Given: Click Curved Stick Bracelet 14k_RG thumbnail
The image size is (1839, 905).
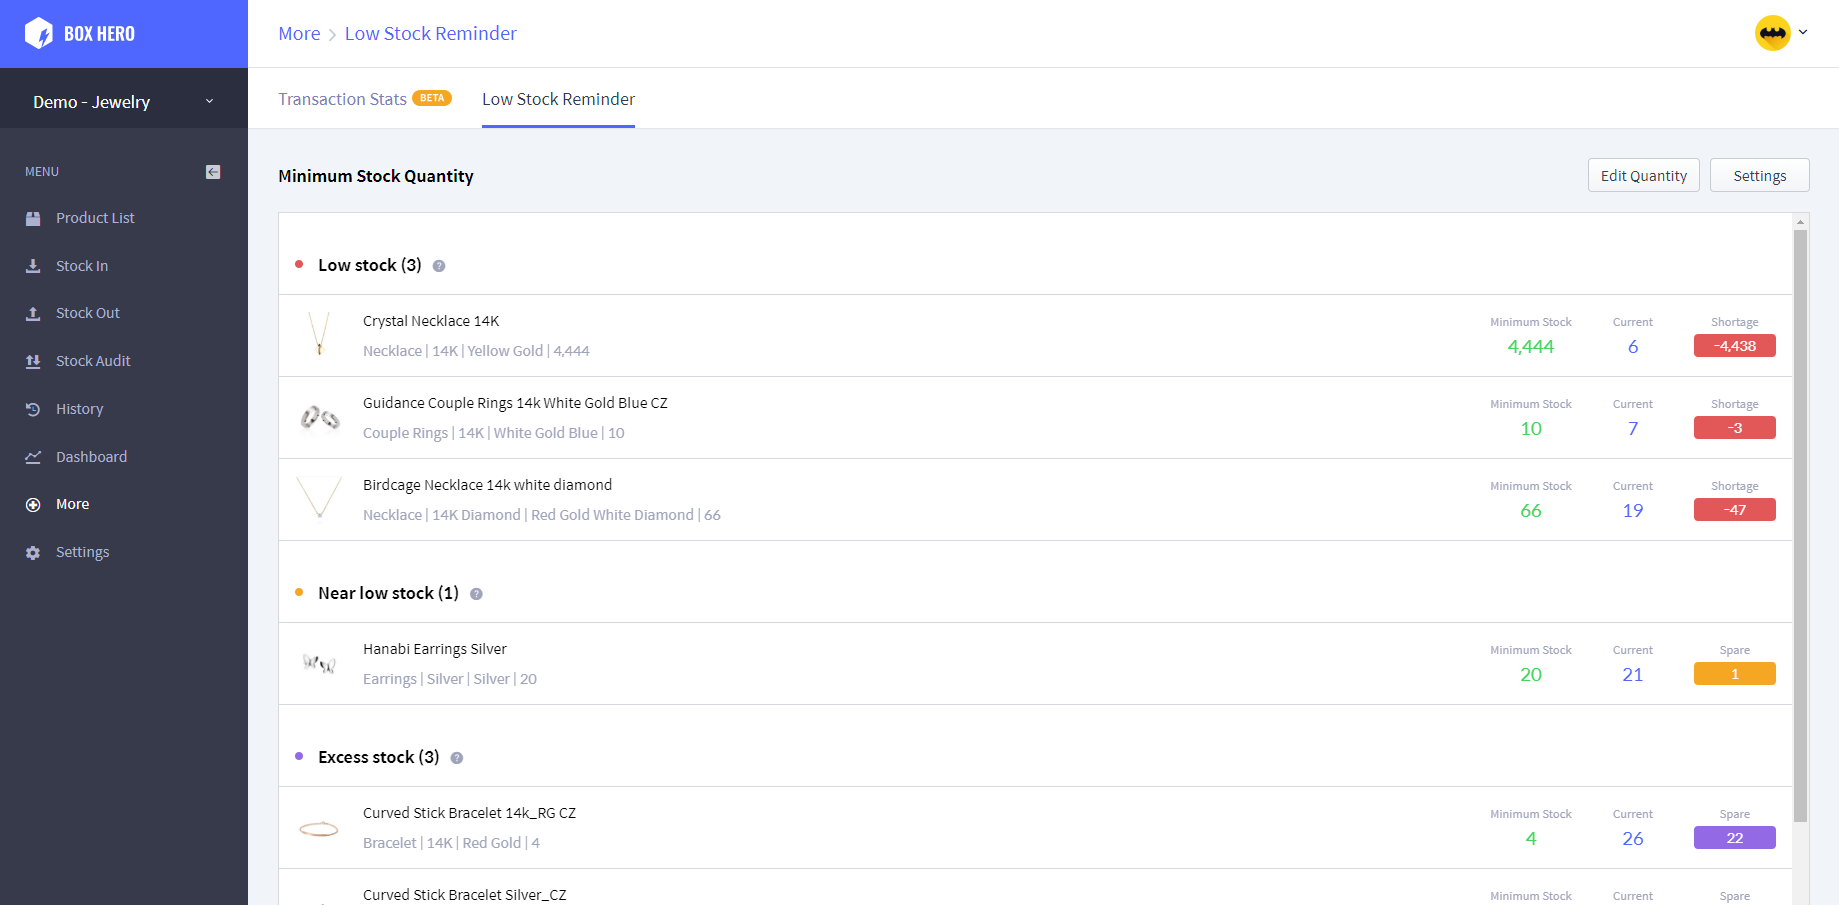Looking at the screenshot, I should click(x=319, y=827).
